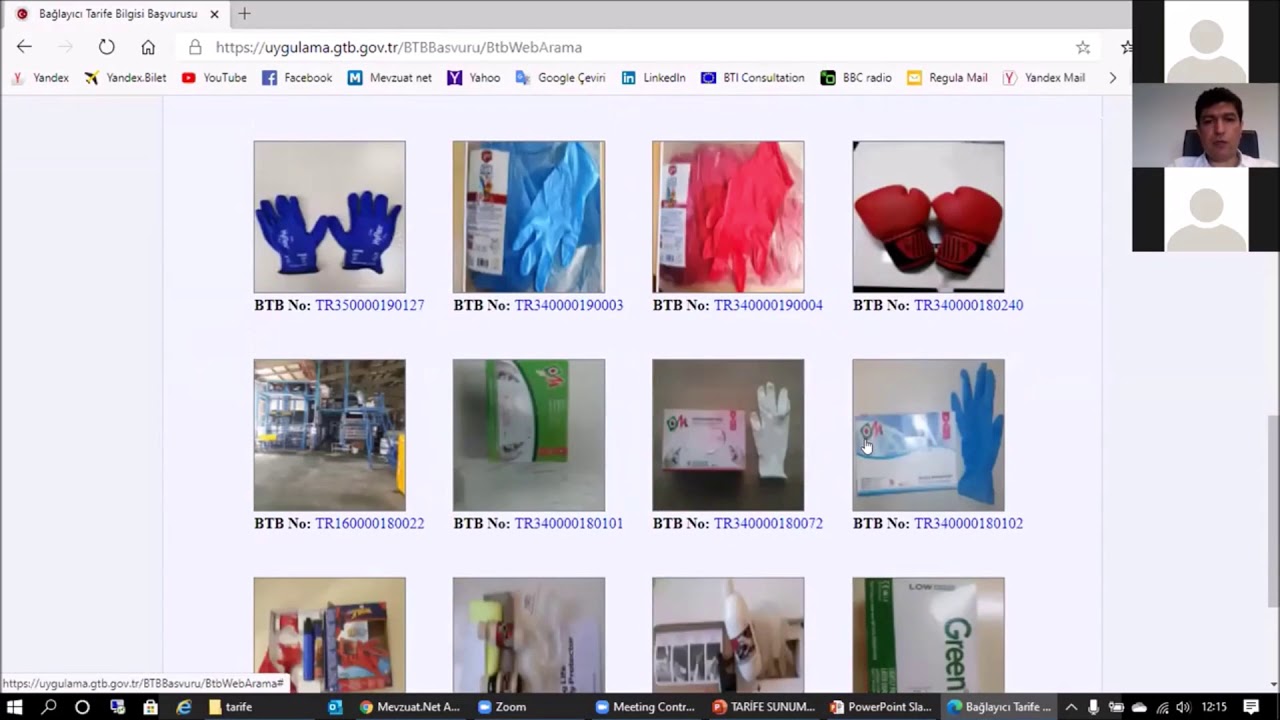Open volume control in system tray

tap(1183, 707)
